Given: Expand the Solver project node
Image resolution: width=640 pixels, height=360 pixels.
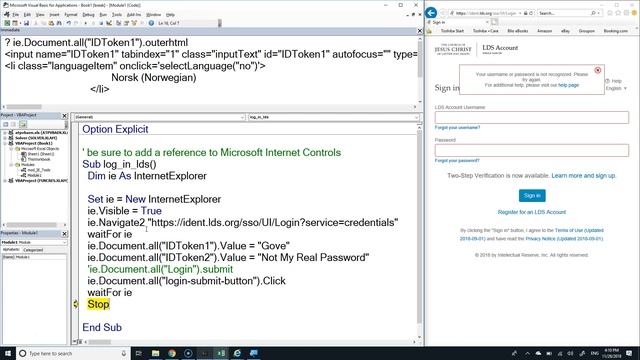Looking at the screenshot, I should point(5,138).
